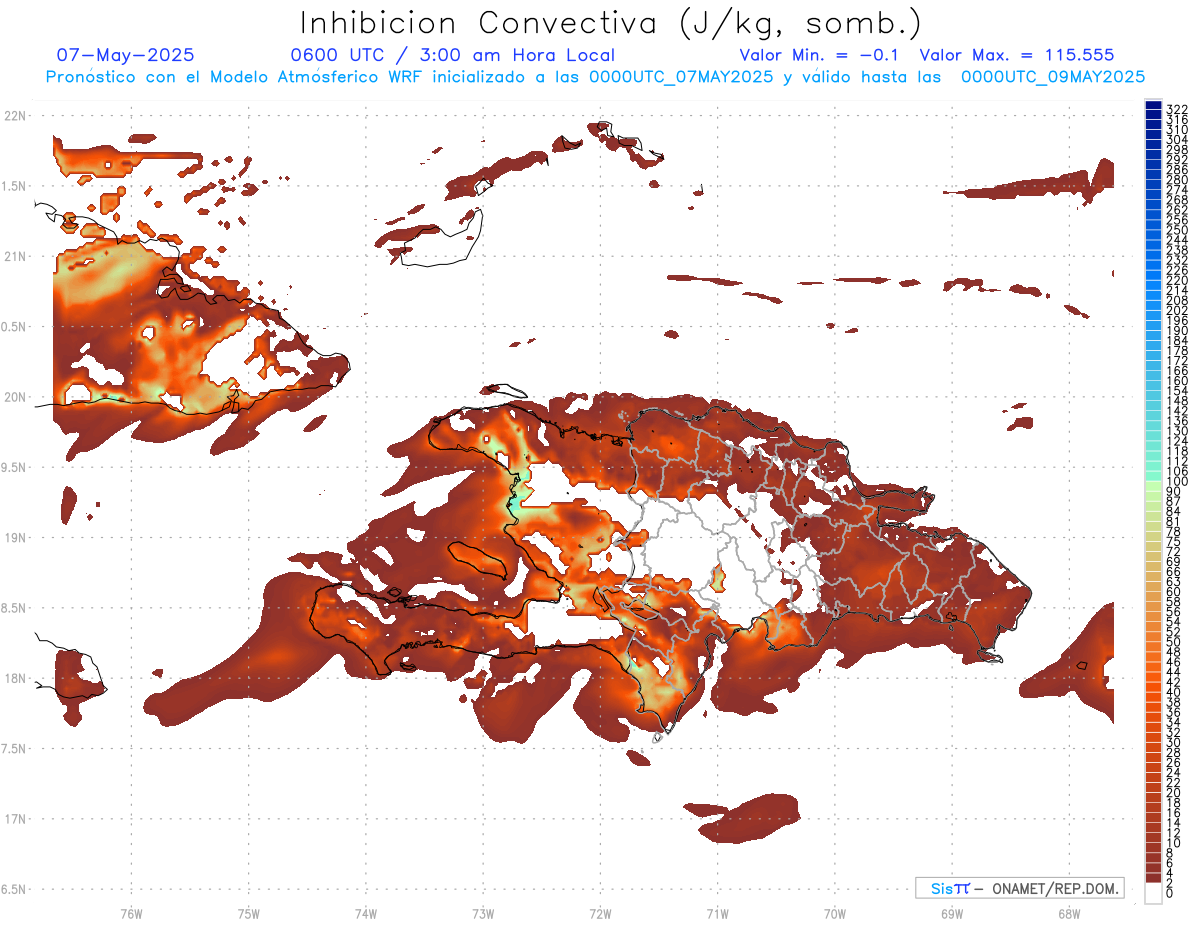Click the "Valor Max. = 115.555" readout
The image size is (1200, 927).
click(x=1016, y=55)
